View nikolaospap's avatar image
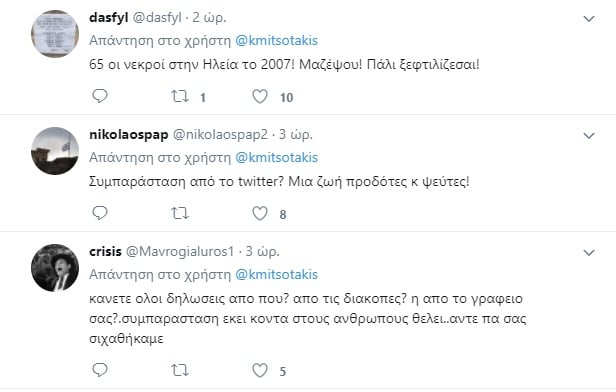This screenshot has height=392, width=616. pyautogui.click(x=55, y=151)
